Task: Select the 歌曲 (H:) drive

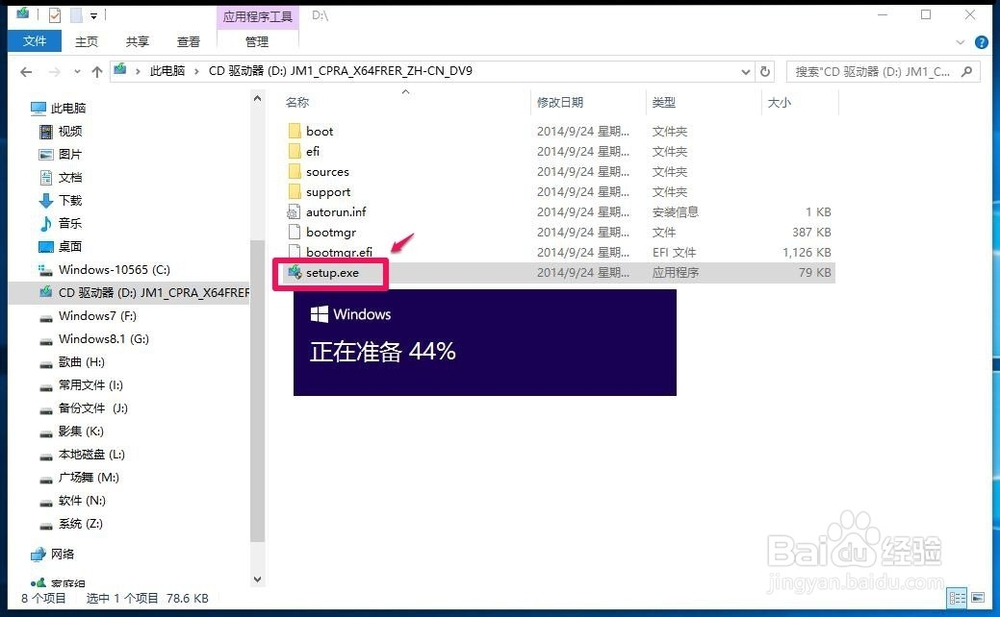Action: pos(82,362)
